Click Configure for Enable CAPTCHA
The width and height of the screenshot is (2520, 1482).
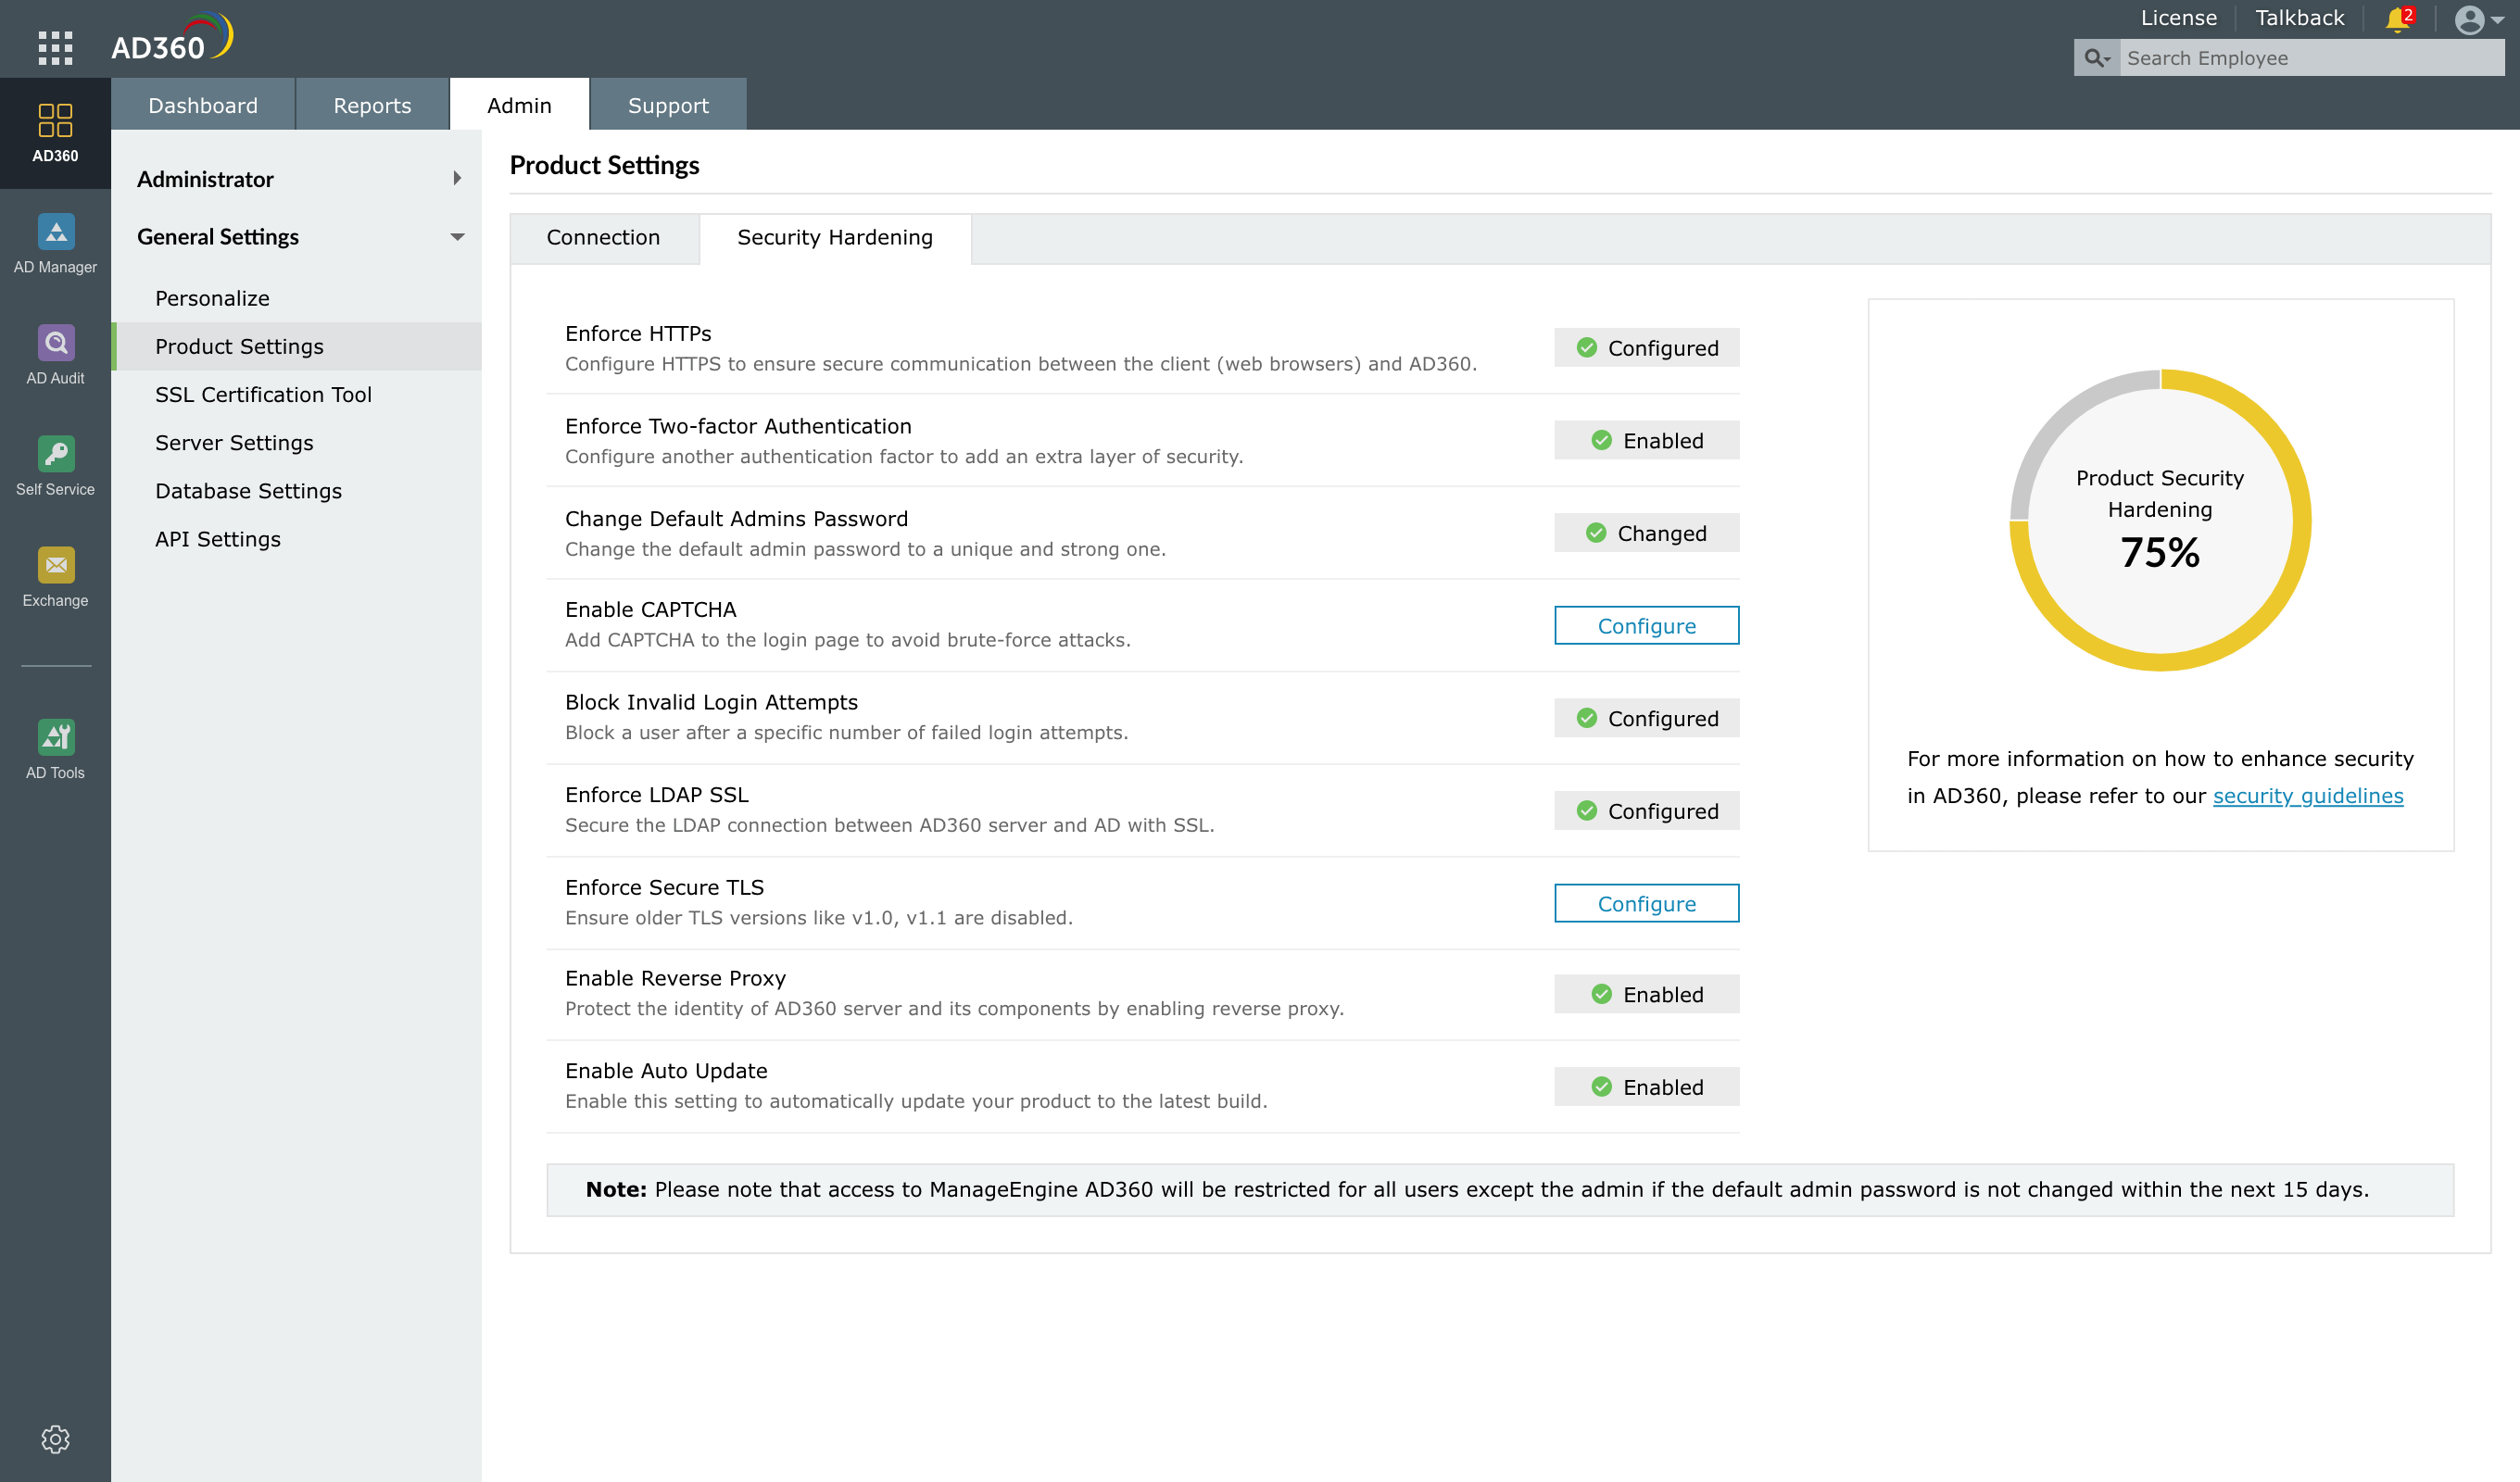tap(1645, 626)
